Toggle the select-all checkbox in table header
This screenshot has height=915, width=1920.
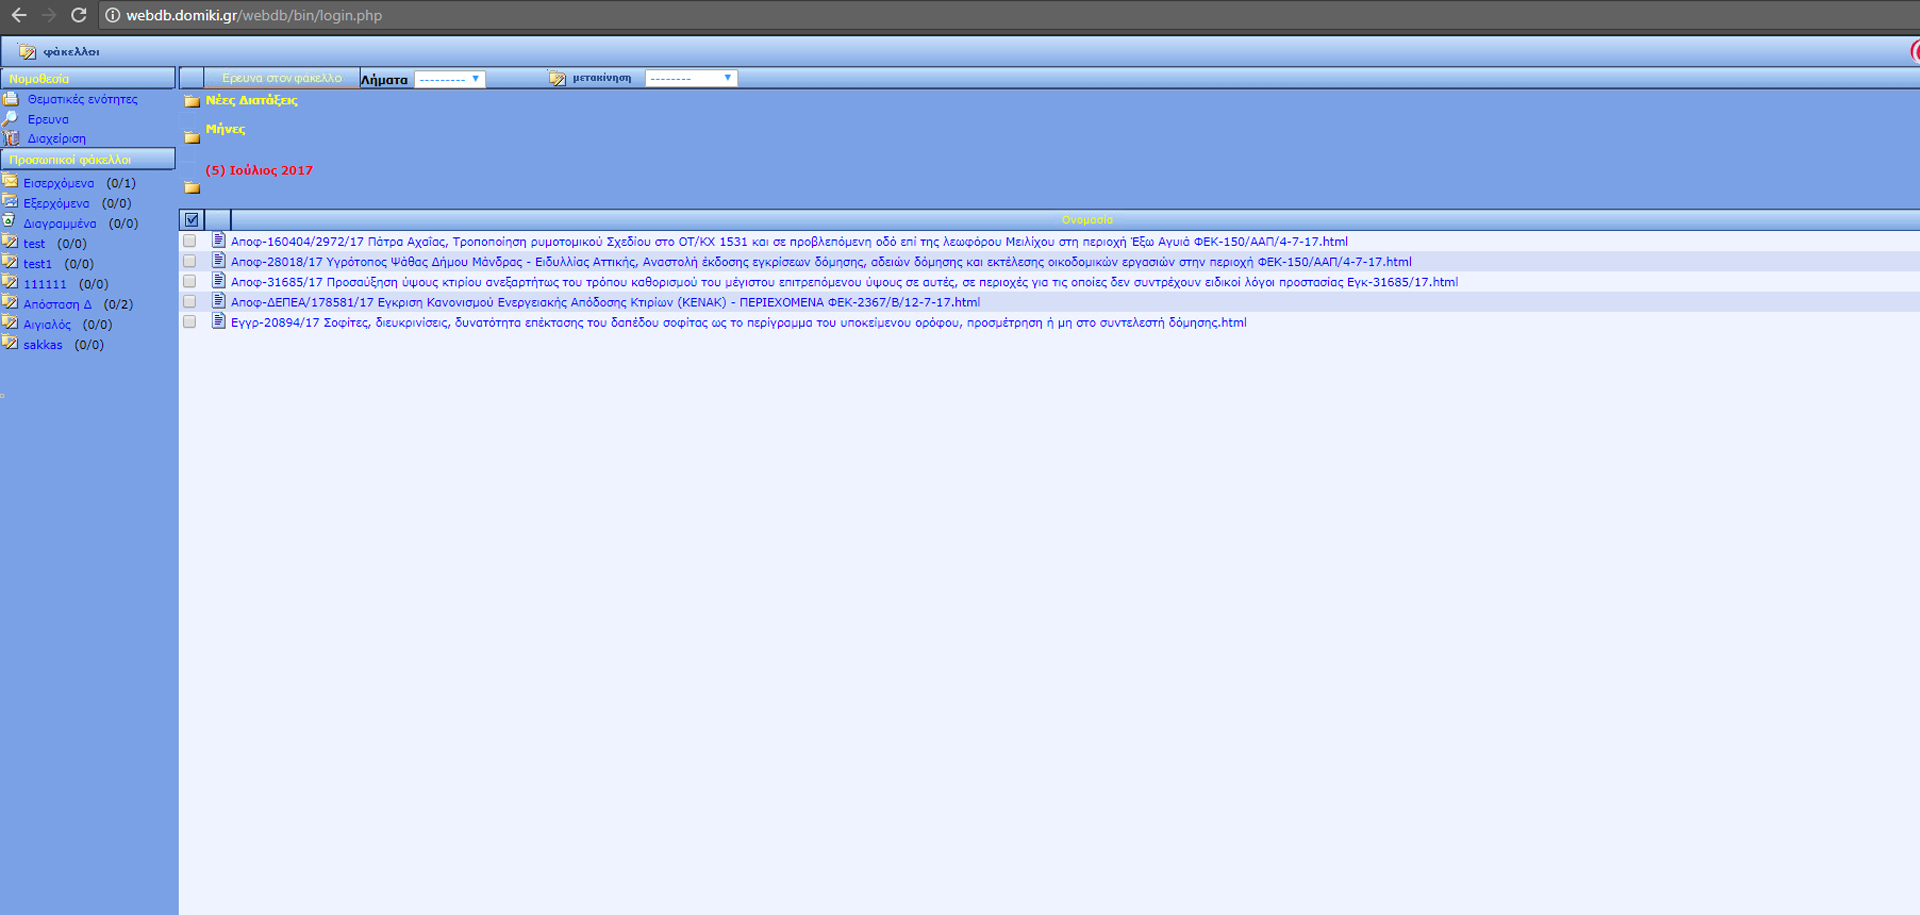coord(192,220)
